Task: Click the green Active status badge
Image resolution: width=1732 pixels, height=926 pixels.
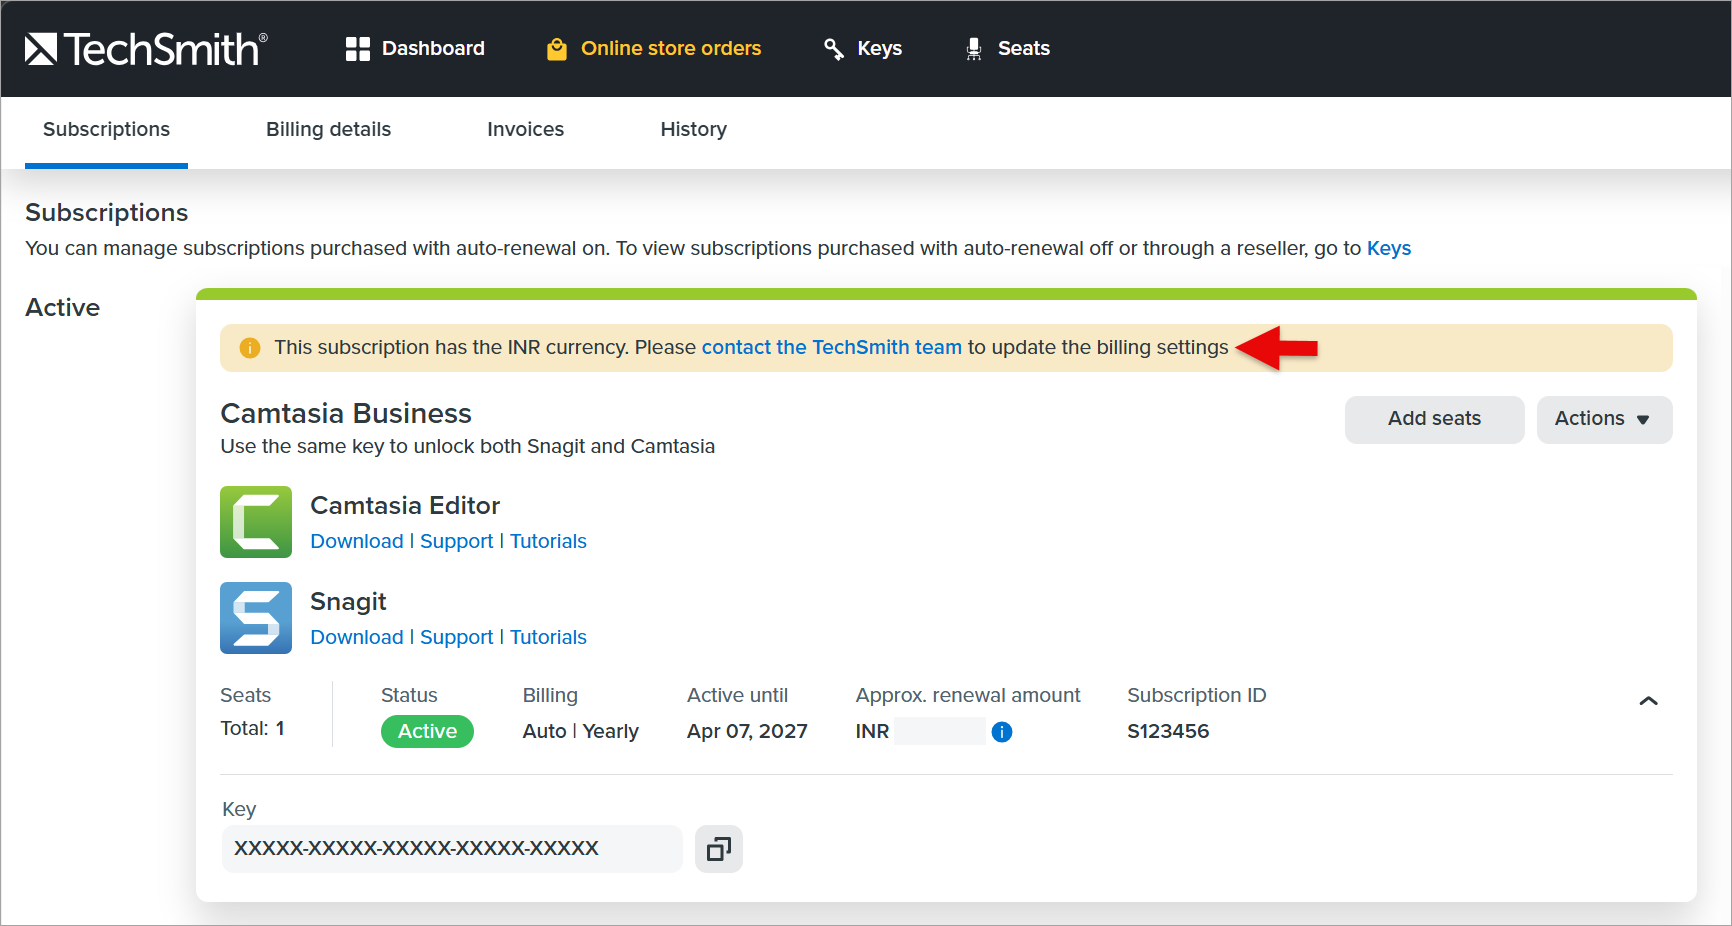Action: click(427, 732)
